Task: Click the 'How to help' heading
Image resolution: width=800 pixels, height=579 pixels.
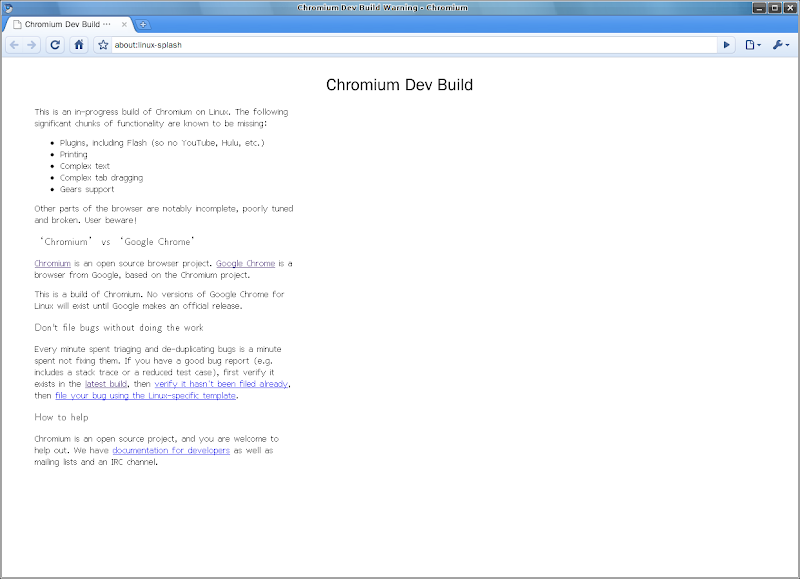Action: (61, 417)
